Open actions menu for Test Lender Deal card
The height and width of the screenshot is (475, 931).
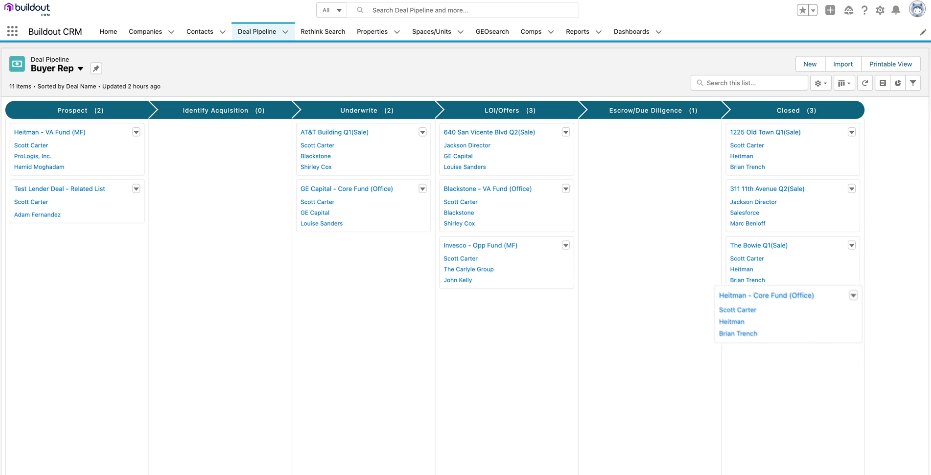tap(136, 188)
